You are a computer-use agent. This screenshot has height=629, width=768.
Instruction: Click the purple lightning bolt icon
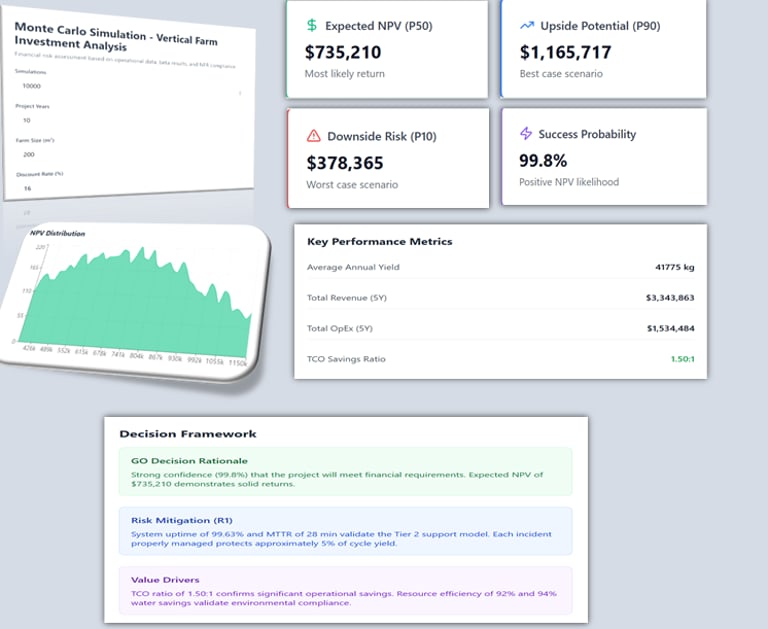pos(526,133)
